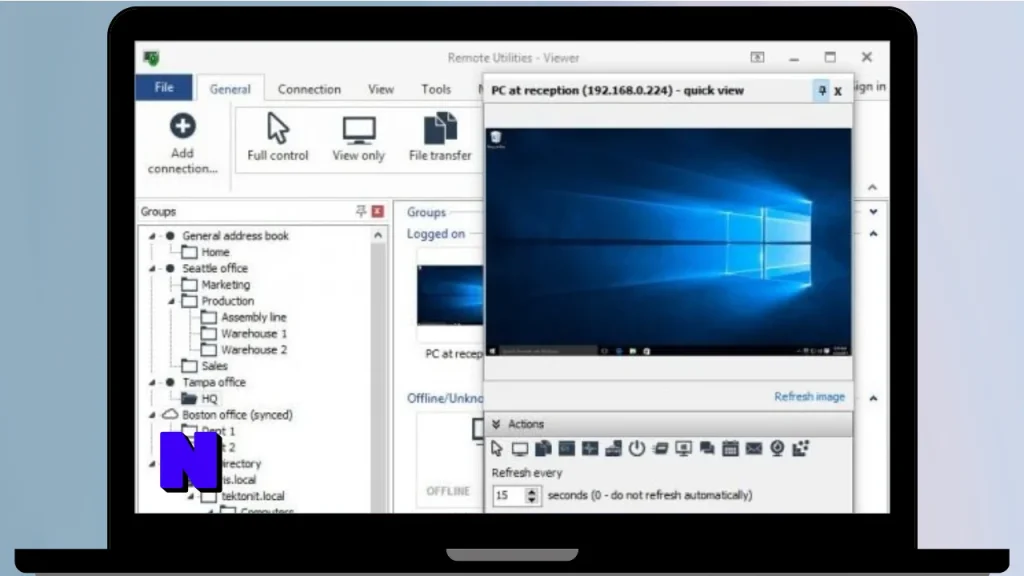
Task: Click the Add connection button
Action: coord(182,144)
